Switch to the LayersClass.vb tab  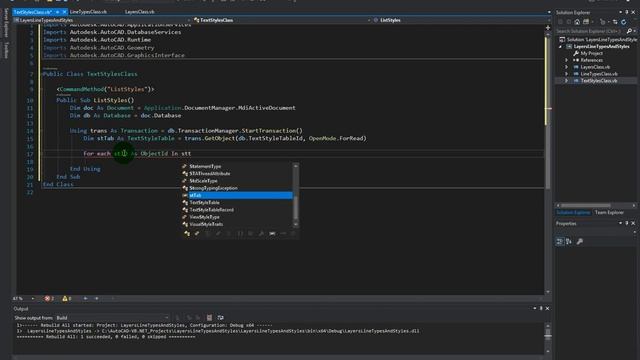[140, 12]
